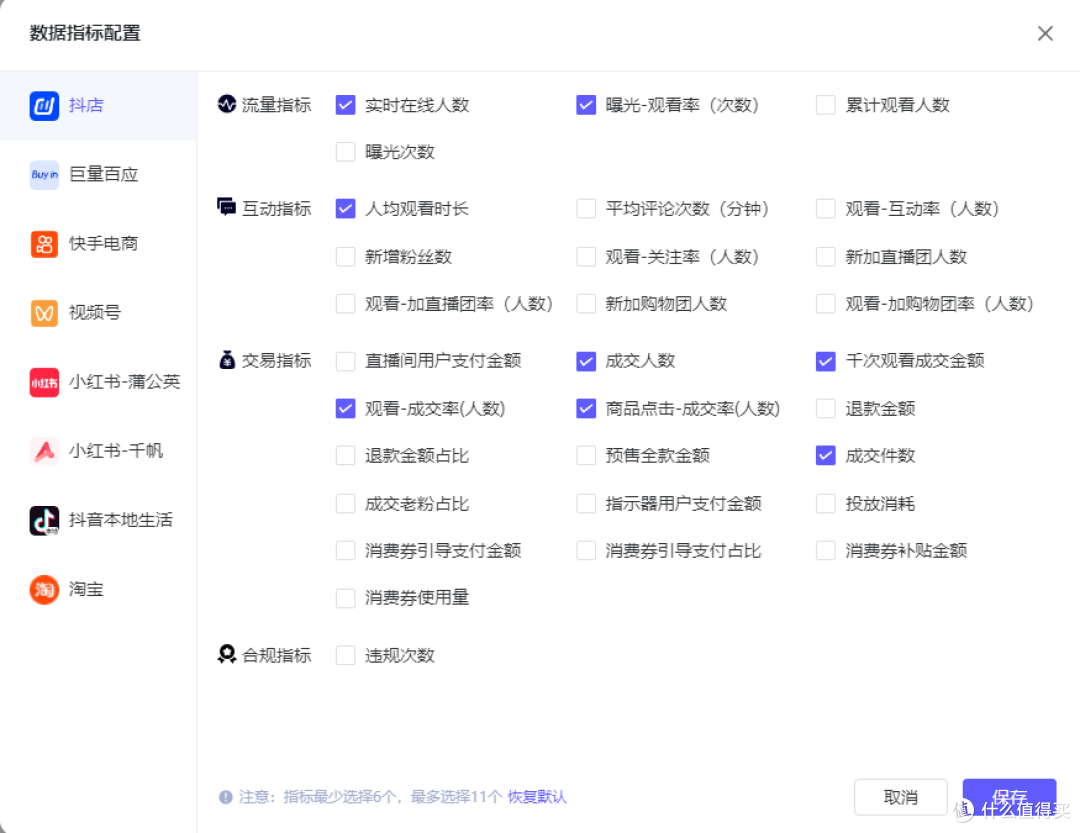The width and height of the screenshot is (1080, 833).
Task: Uncheck 成交件数 checkbox
Action: click(x=826, y=455)
